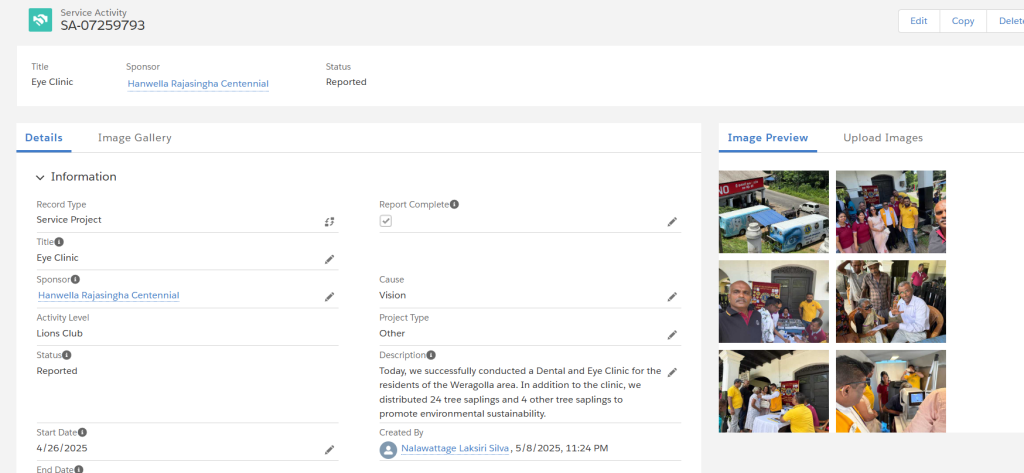Viewport: 1024px width, 473px height.
Task: Click the Service Activity record icon
Action: click(40, 20)
